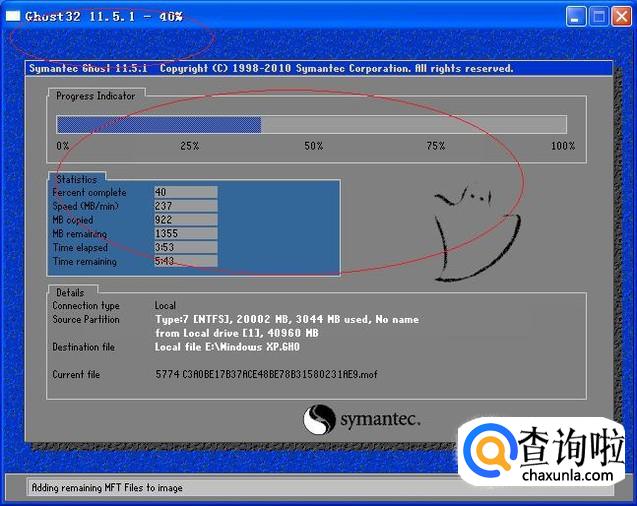Click the MB copied value 922
Image resolution: width=637 pixels, height=506 pixels.
(x=186, y=220)
